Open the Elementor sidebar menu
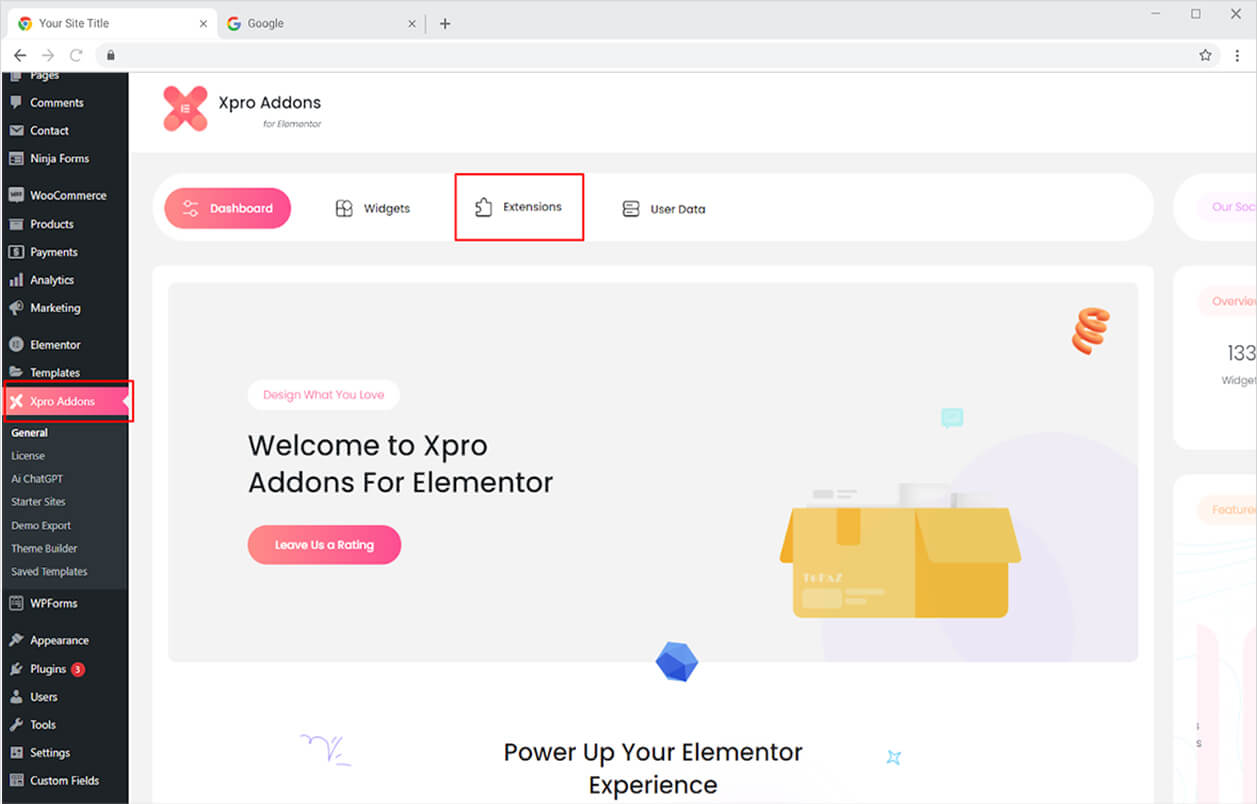Image resolution: width=1257 pixels, height=804 pixels. [55, 345]
